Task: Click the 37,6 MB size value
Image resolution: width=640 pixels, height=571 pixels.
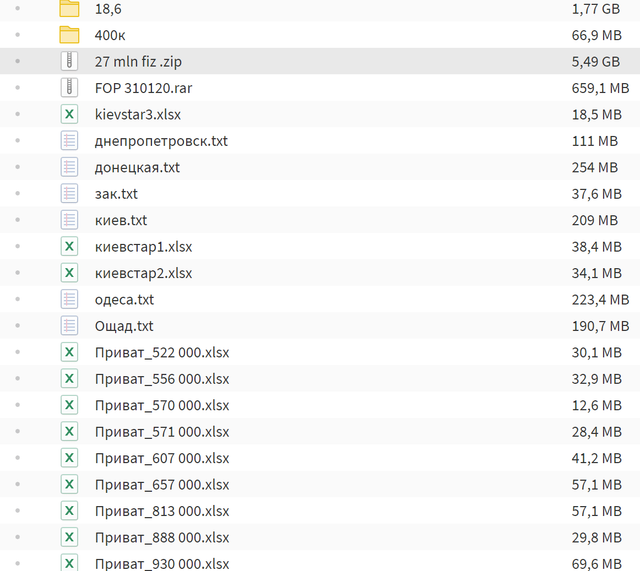Action: [x=596, y=194]
